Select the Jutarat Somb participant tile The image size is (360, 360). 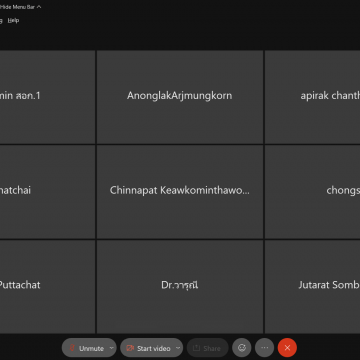coord(313,287)
